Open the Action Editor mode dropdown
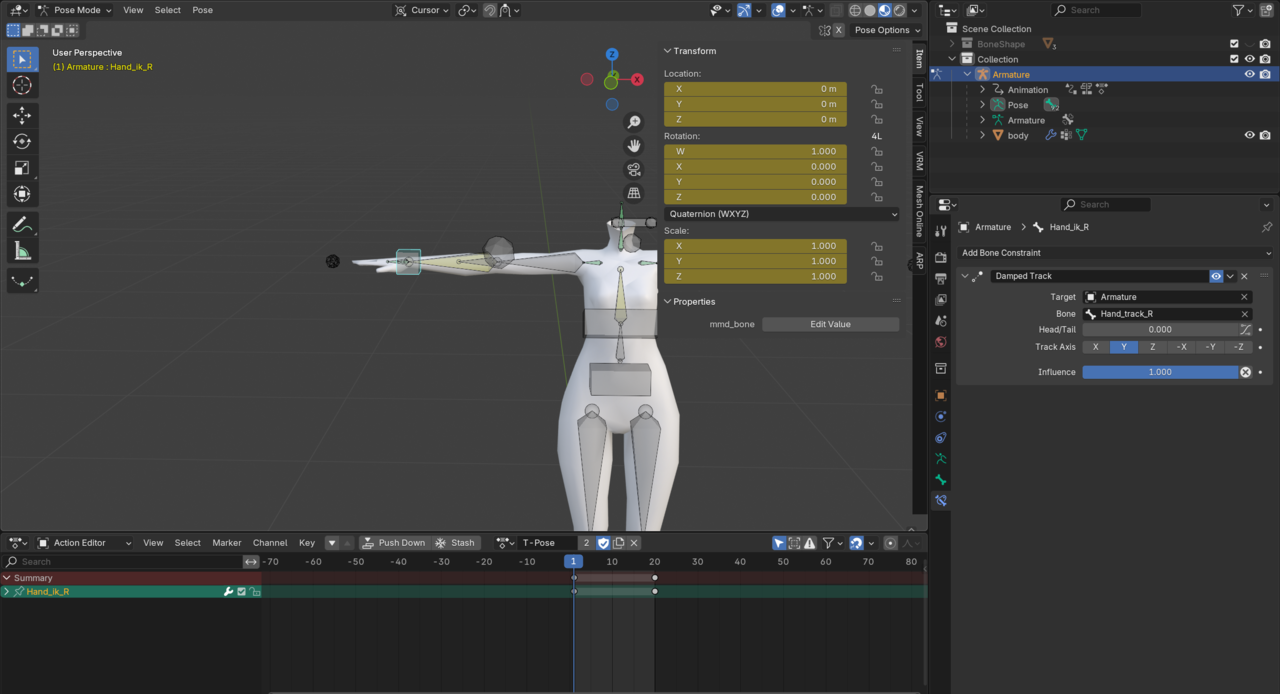The width and height of the screenshot is (1280, 694). [x=85, y=543]
